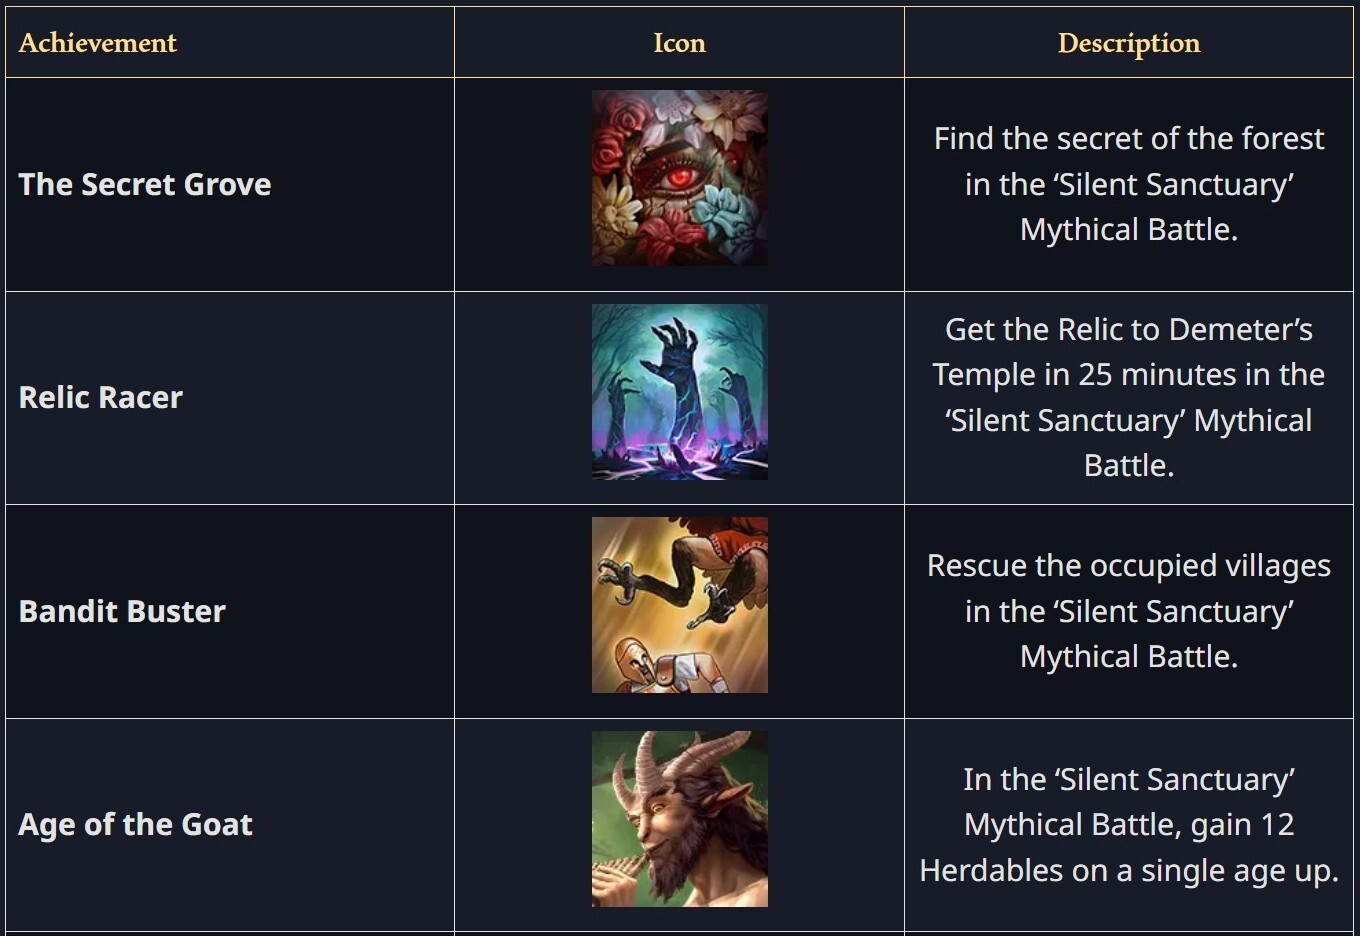Click the Relic Racer zombie hands icon
This screenshot has height=936, width=1360.
click(679, 392)
